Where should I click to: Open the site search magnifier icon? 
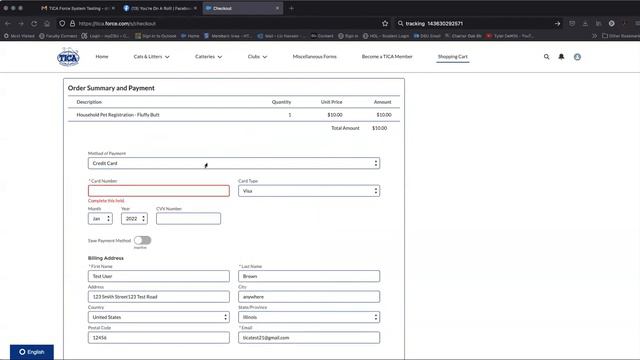click(x=546, y=57)
